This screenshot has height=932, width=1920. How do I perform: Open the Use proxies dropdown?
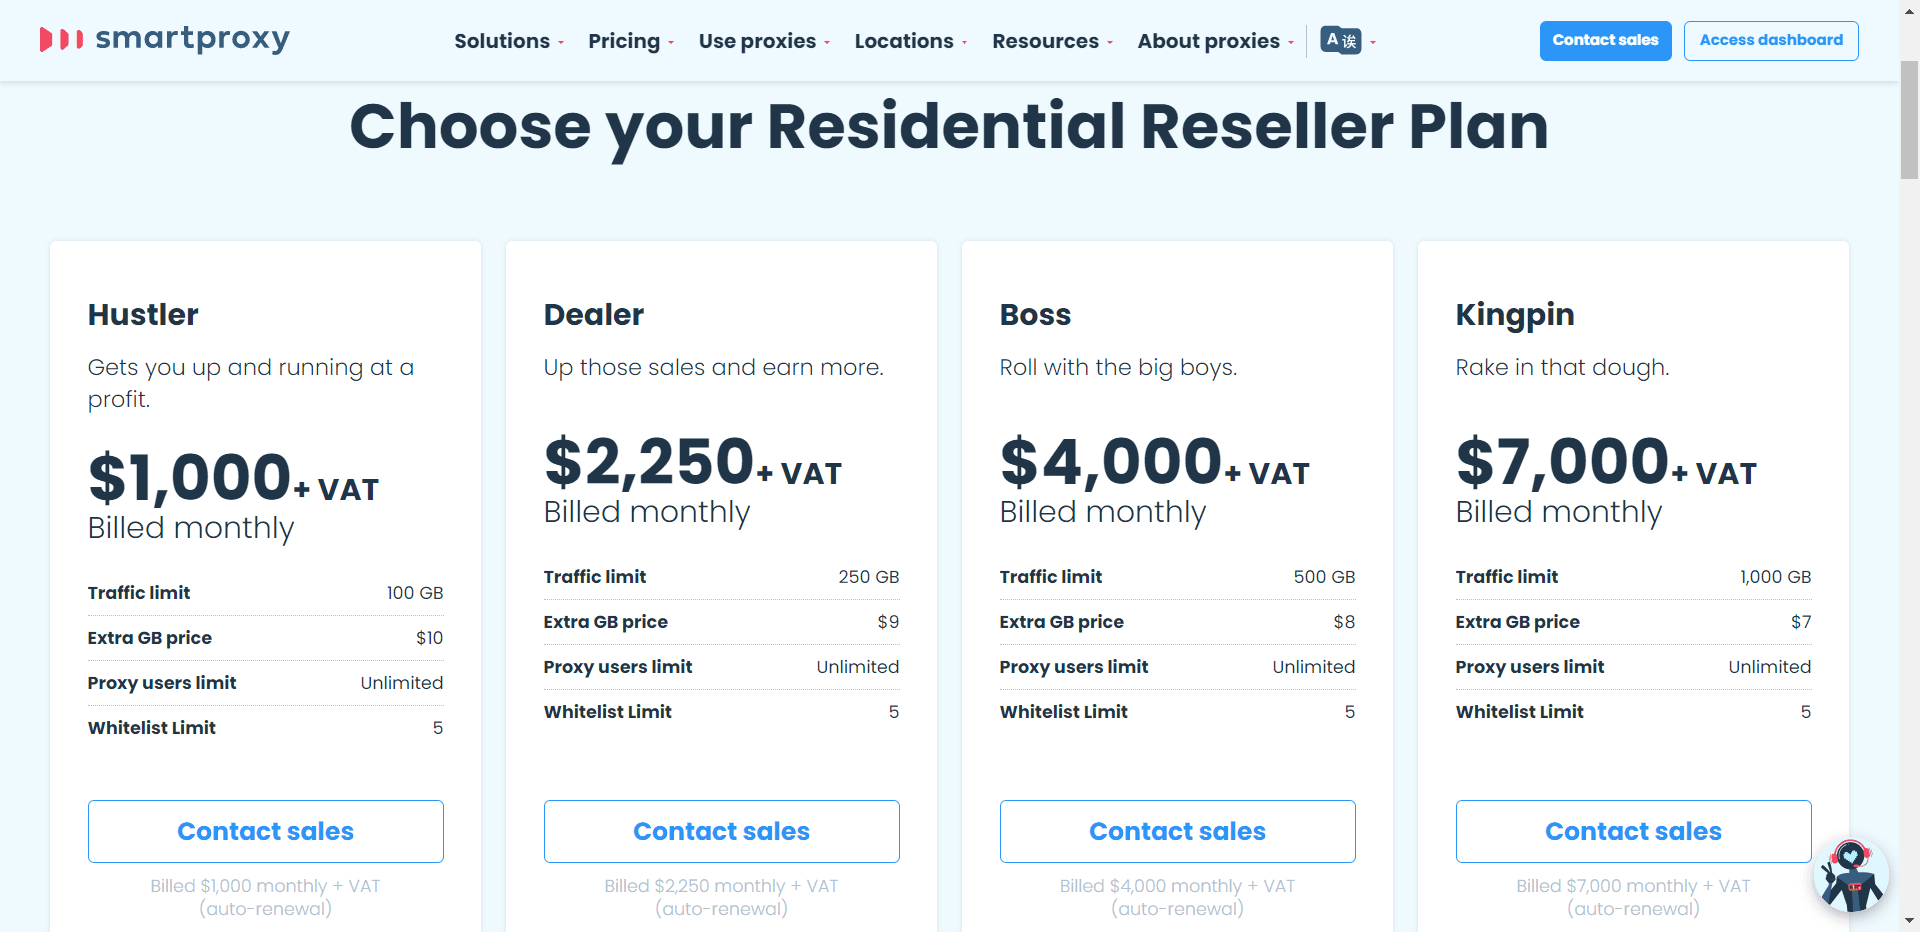tap(763, 41)
